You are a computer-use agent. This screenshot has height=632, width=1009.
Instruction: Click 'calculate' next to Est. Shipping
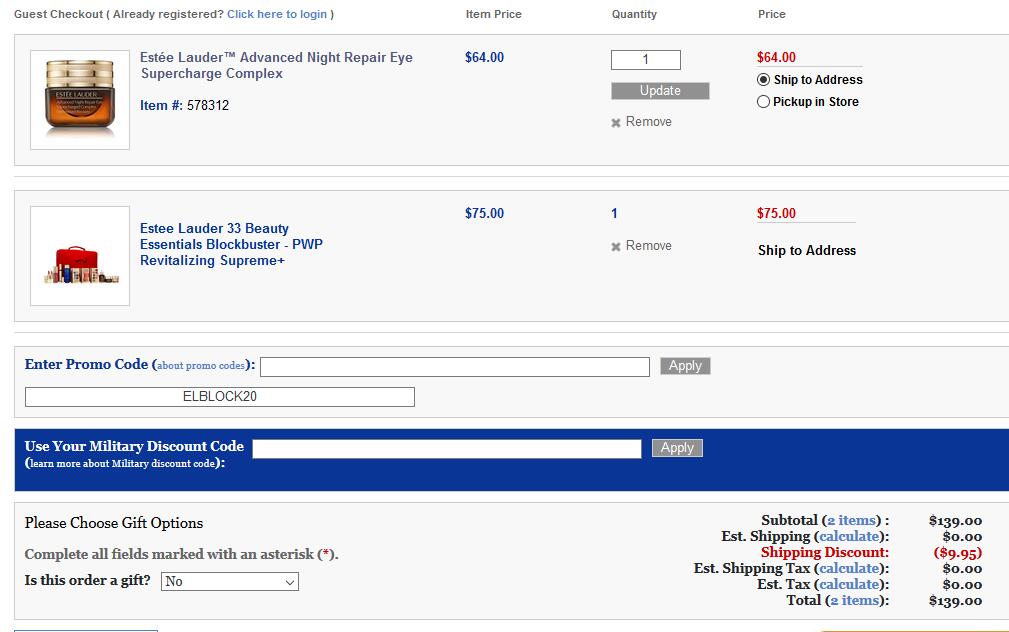(x=849, y=537)
